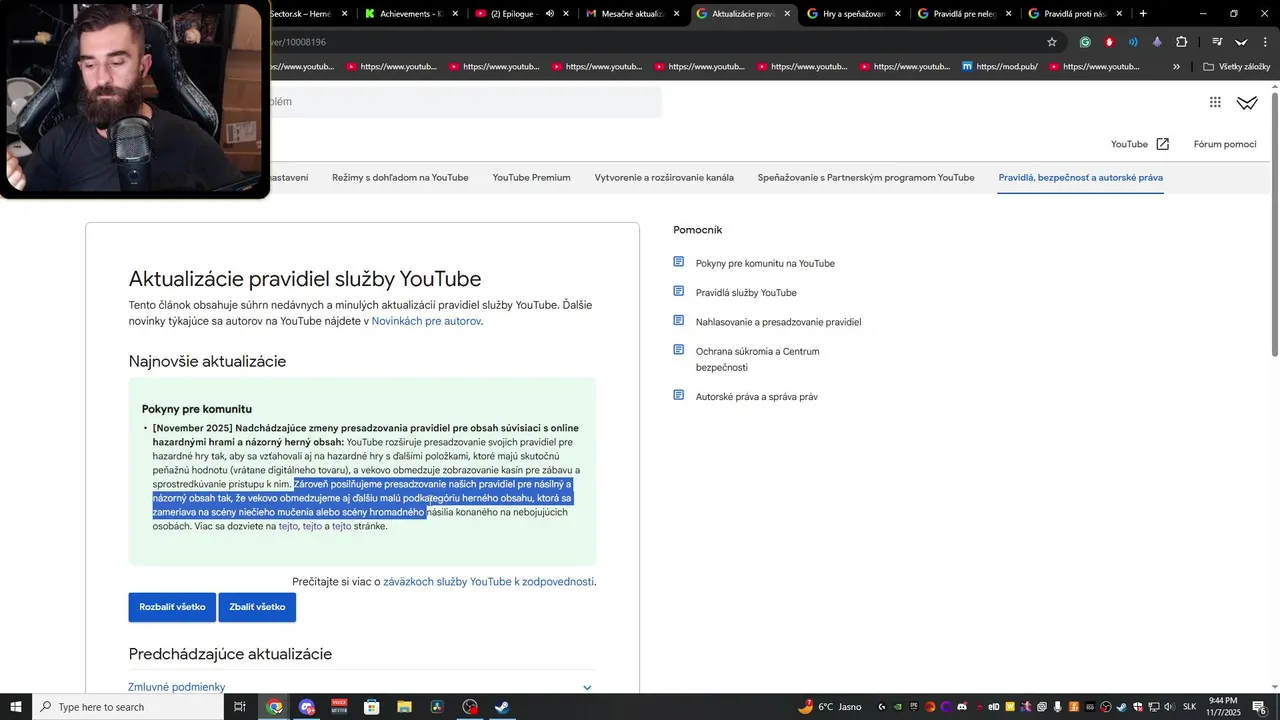Open the microphone tray icon
Viewport: 1280px width, 720px height.
(x=1057, y=707)
